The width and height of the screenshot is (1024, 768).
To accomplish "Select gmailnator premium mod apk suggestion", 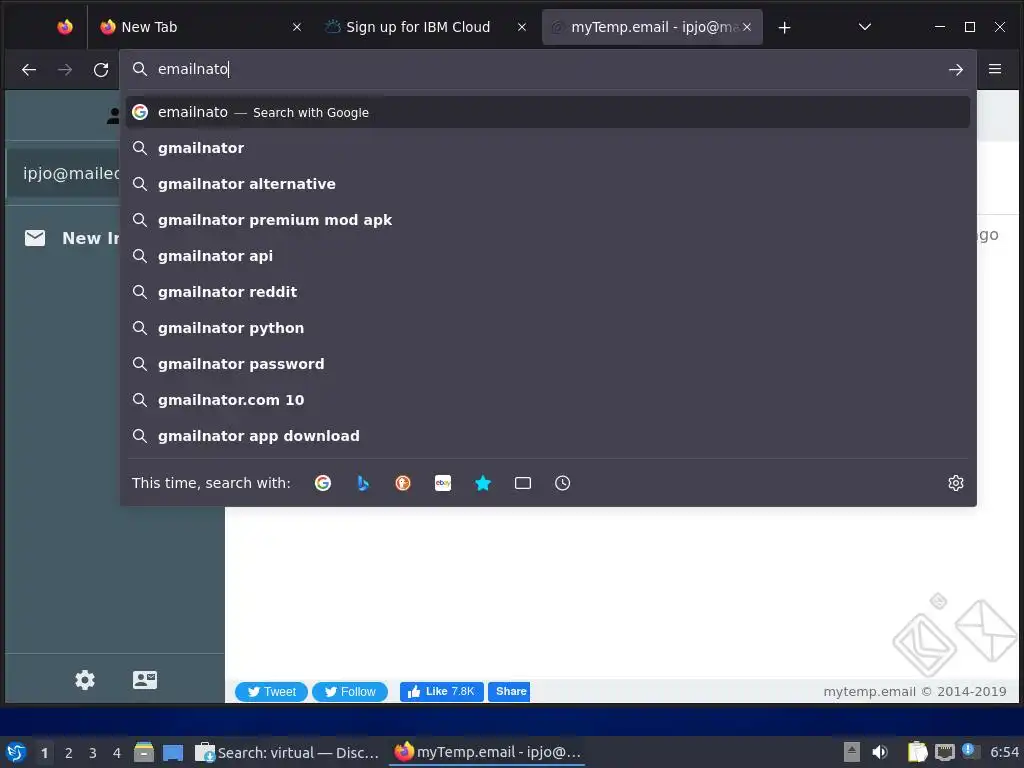I will [547, 220].
